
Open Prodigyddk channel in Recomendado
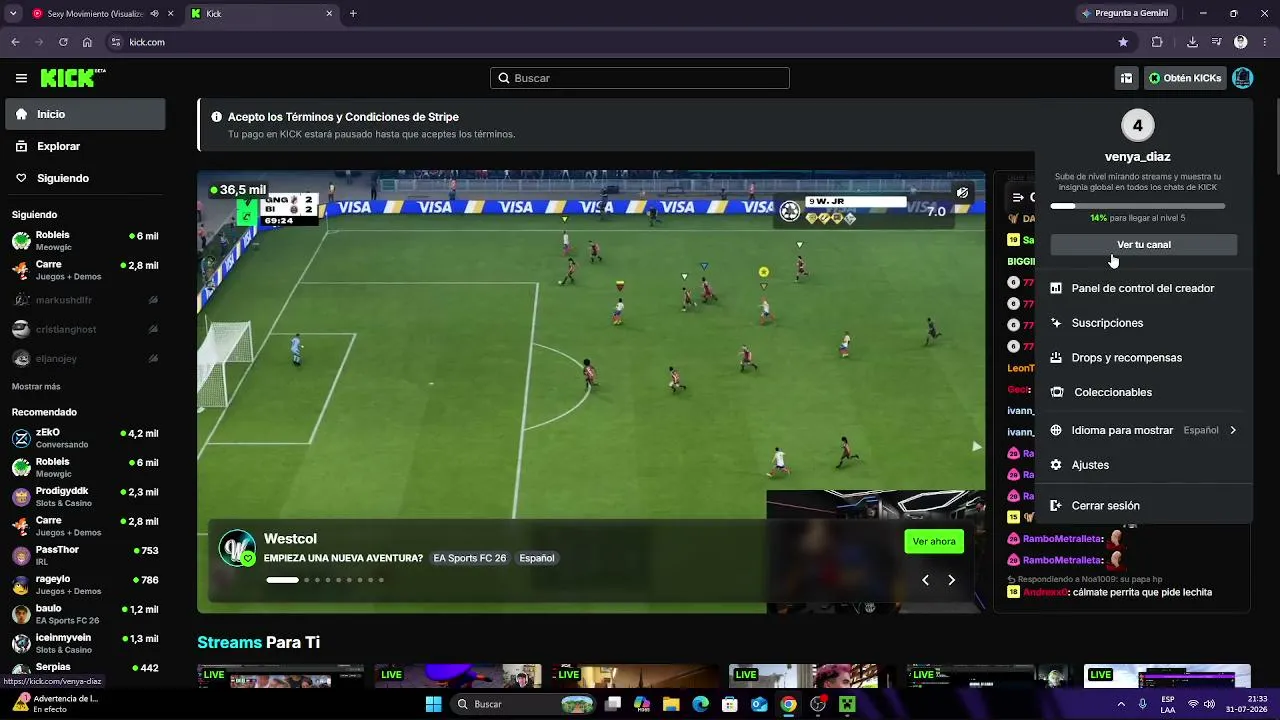point(85,496)
